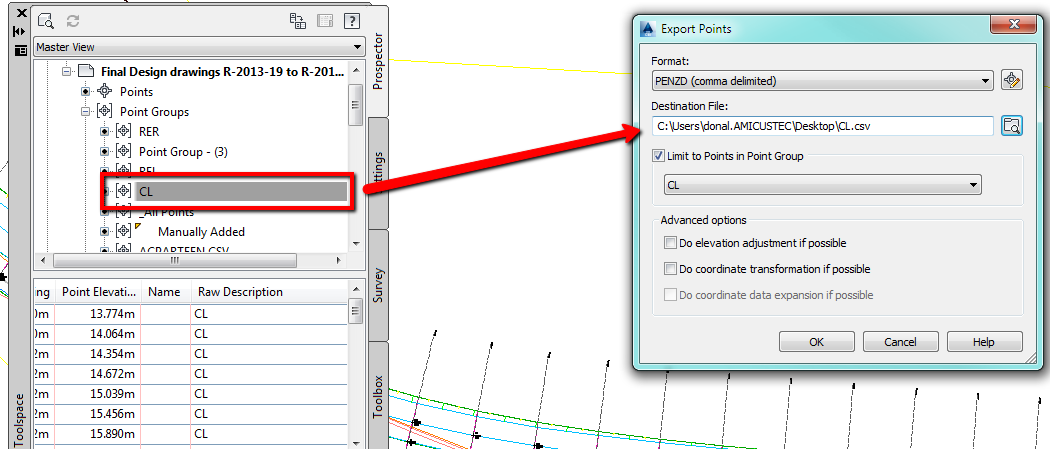This screenshot has height=449, width=1050.
Task: Open the Master View dropdown
Action: click(198, 48)
